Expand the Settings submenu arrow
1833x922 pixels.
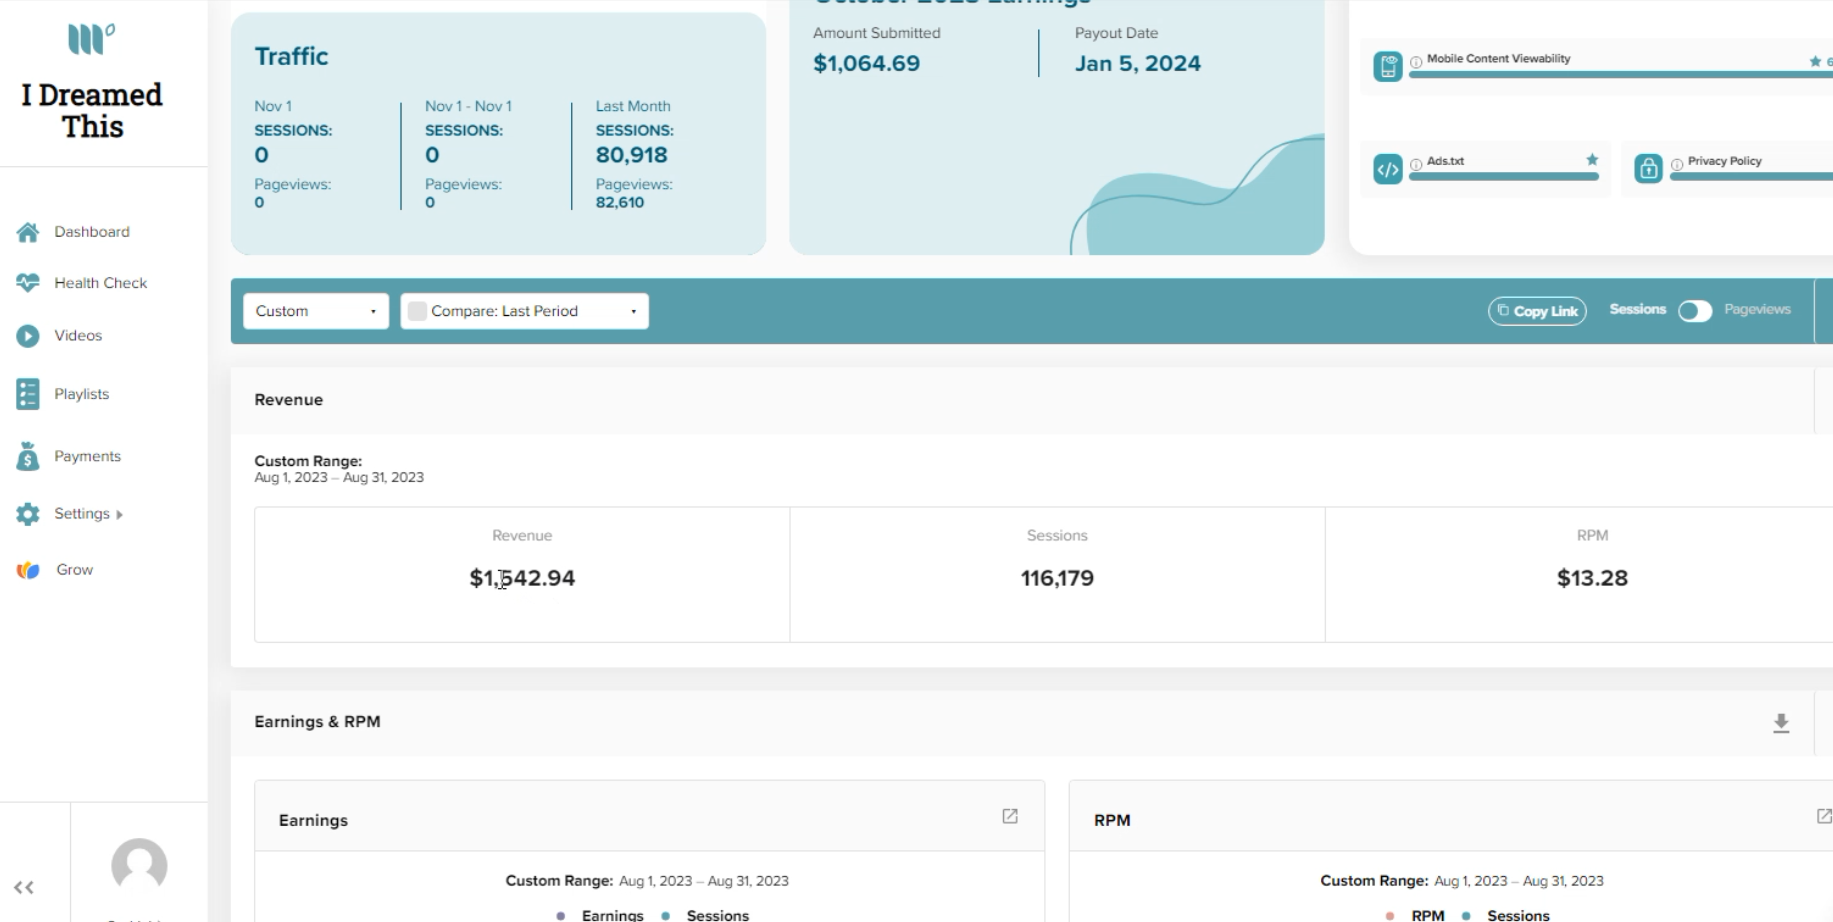[x=119, y=515]
